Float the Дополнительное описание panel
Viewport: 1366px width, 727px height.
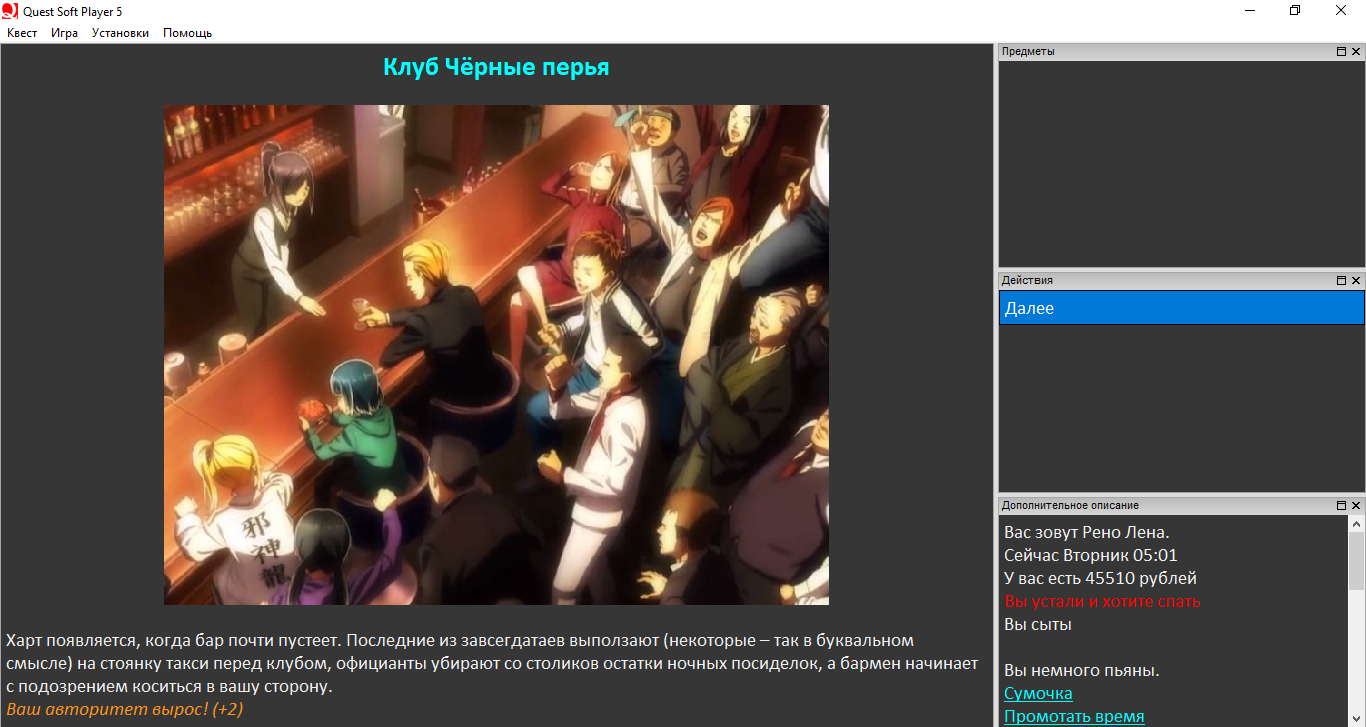(x=1341, y=506)
